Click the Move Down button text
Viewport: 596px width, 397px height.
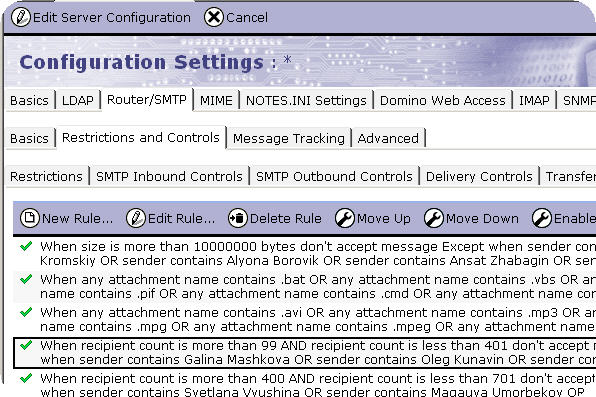482,219
